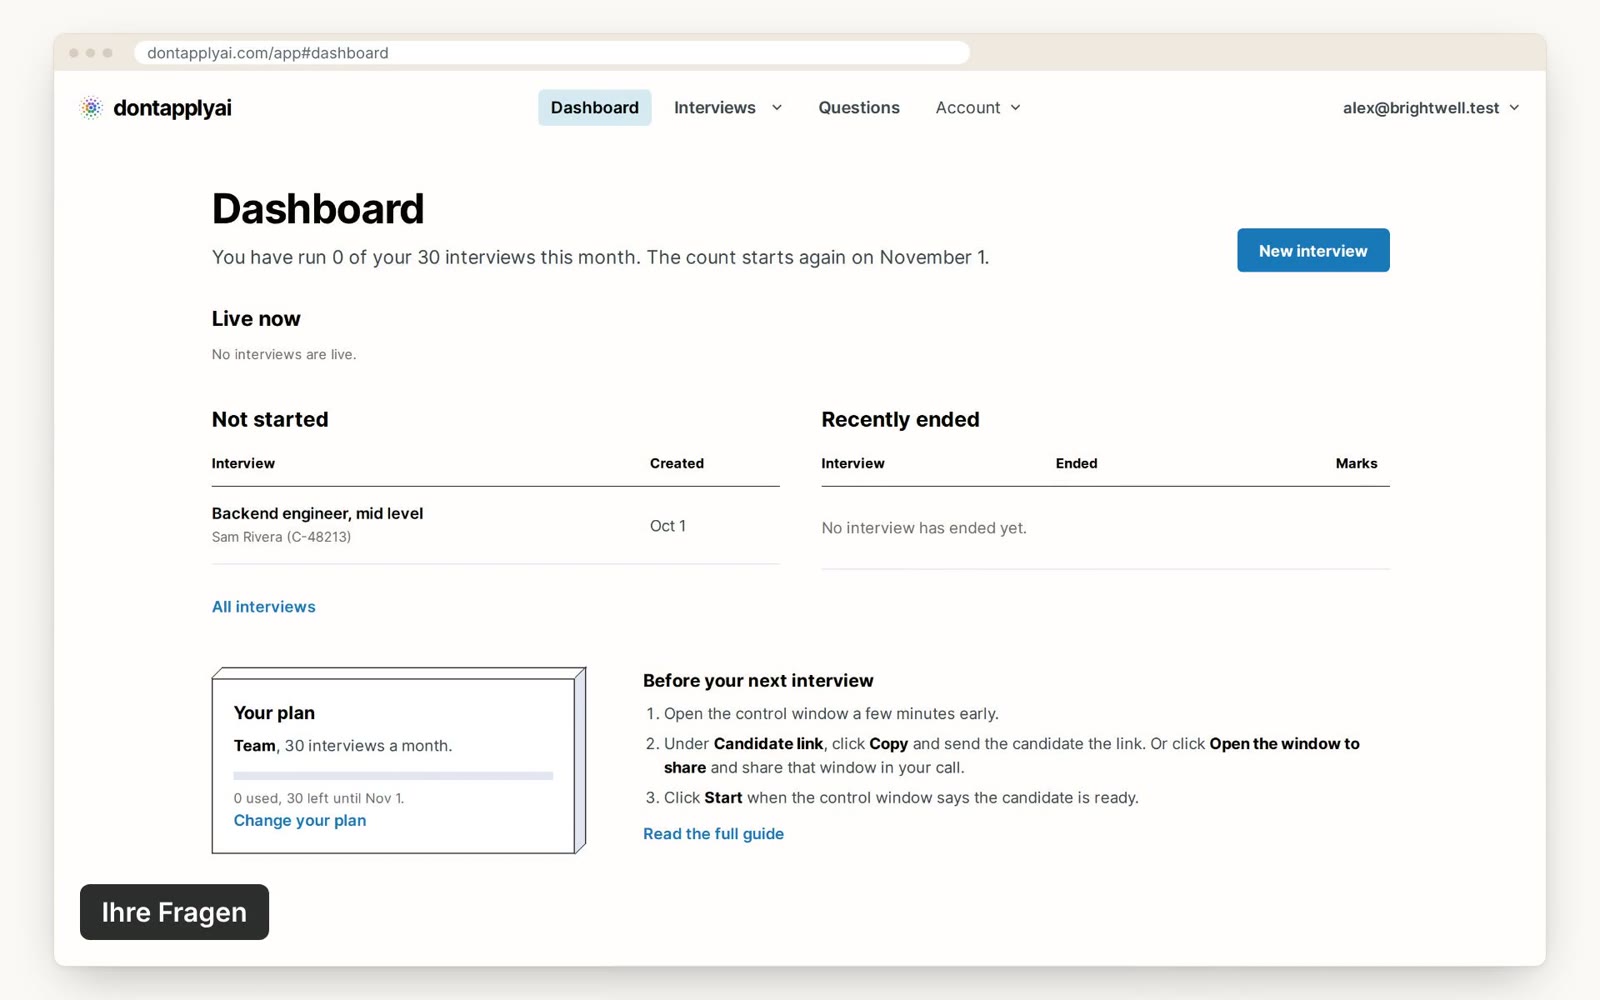1600x1000 pixels.
Task: Click the dontapplyai logo icon
Action: click(91, 108)
